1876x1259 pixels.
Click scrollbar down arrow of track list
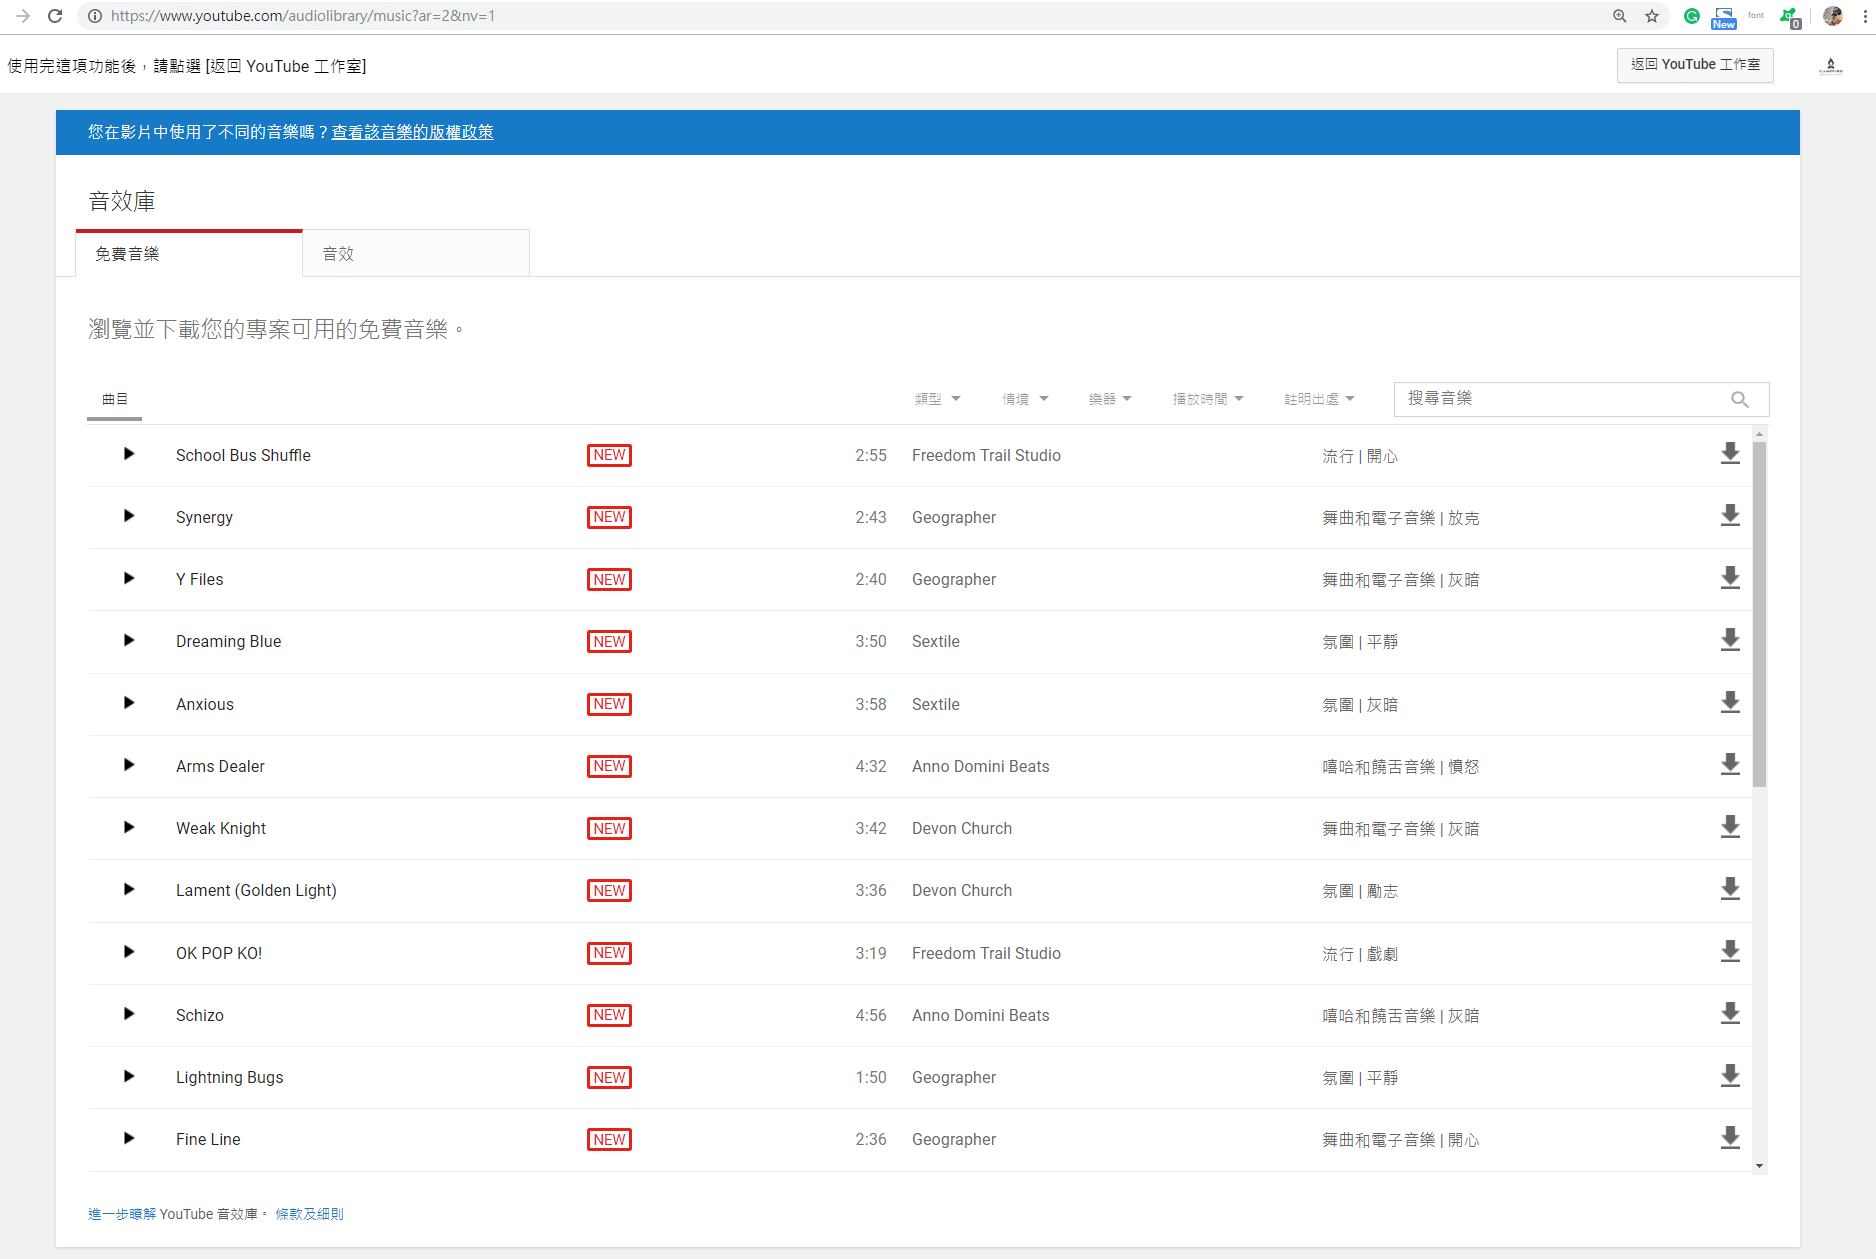pyautogui.click(x=1759, y=1166)
